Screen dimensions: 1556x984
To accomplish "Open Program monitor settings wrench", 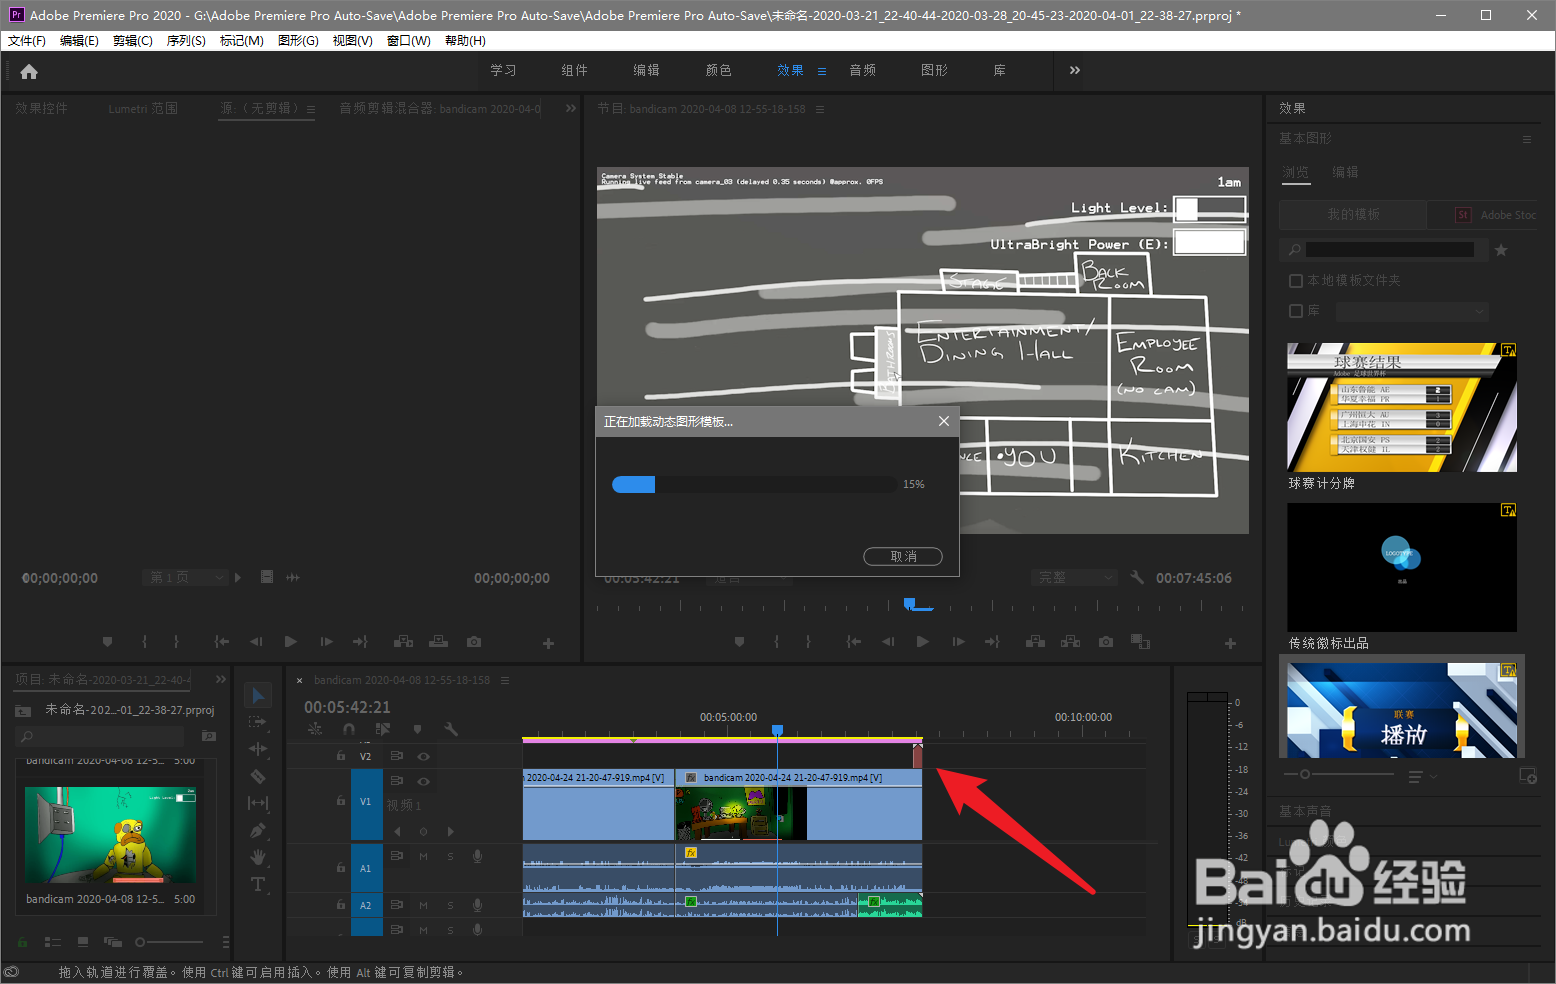I will pyautogui.click(x=1137, y=578).
